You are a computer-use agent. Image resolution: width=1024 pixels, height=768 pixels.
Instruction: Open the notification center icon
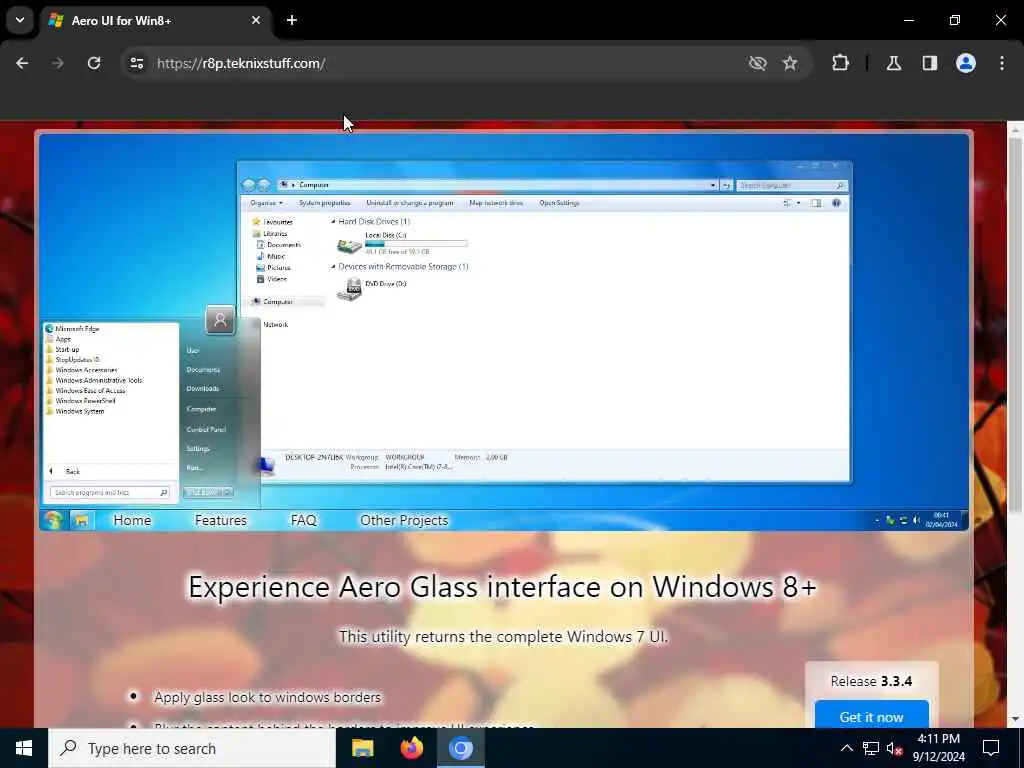click(x=991, y=748)
